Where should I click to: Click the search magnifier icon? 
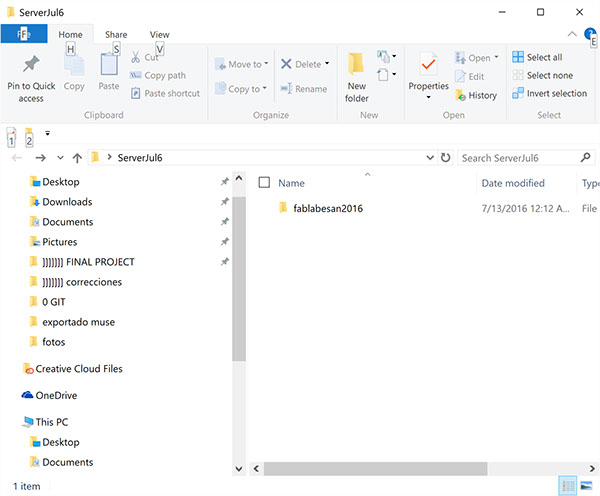(585, 157)
